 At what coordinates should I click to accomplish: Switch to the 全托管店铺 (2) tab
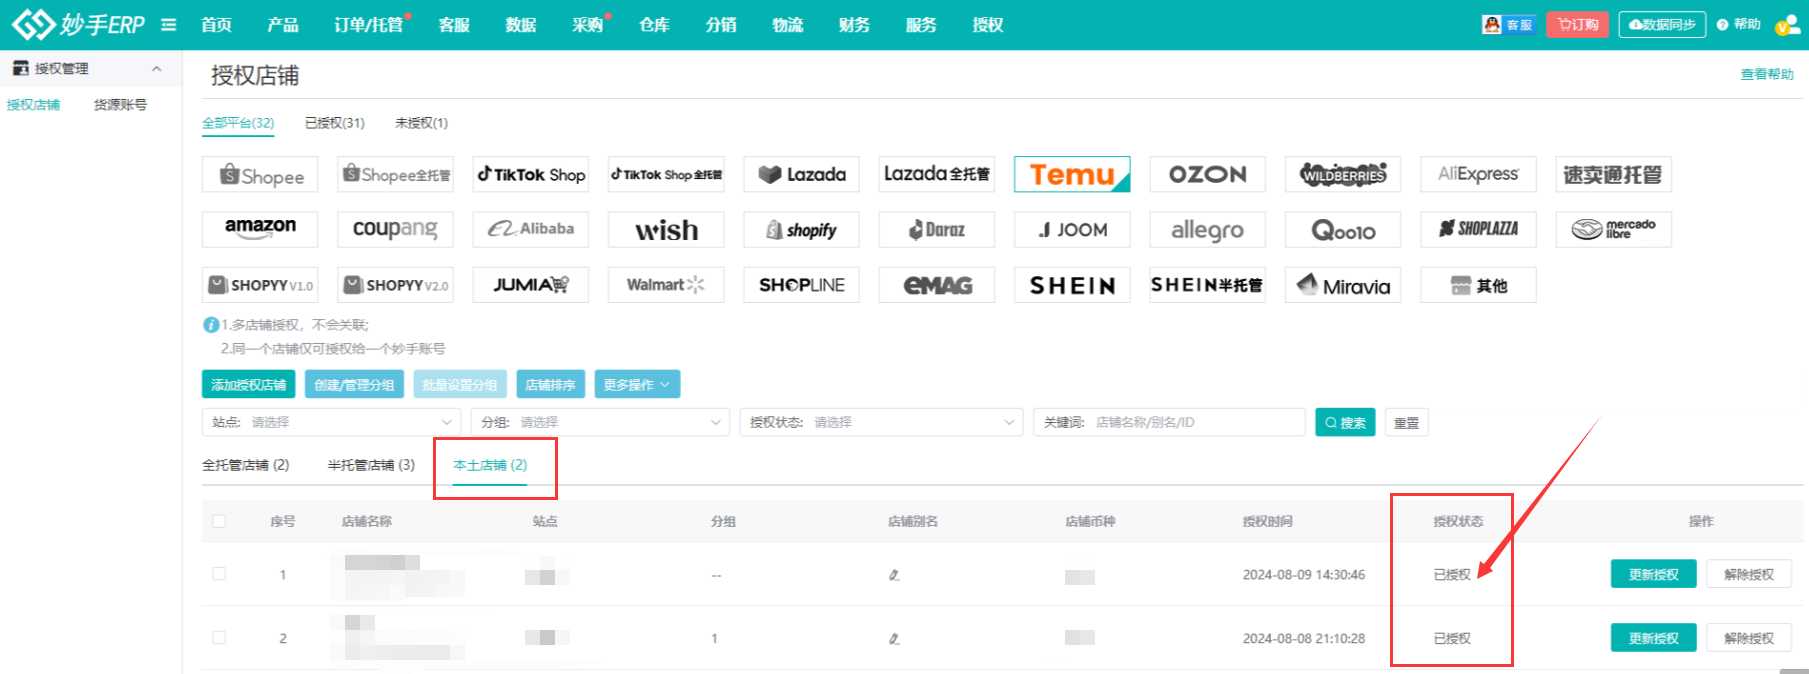(x=245, y=465)
